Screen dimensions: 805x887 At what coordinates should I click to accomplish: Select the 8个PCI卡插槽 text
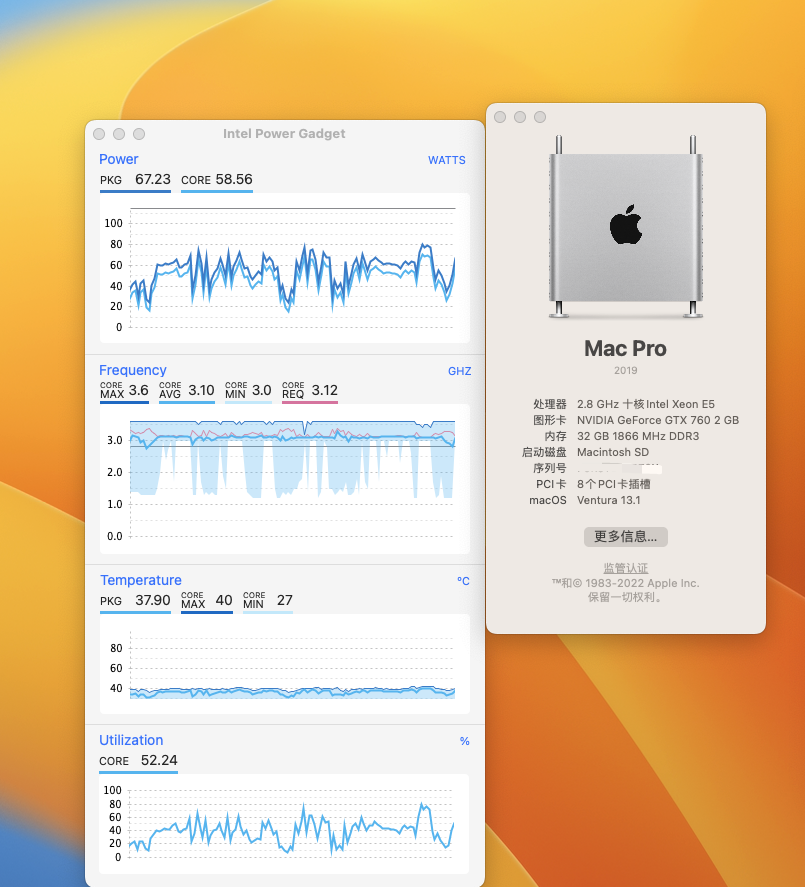coord(614,484)
